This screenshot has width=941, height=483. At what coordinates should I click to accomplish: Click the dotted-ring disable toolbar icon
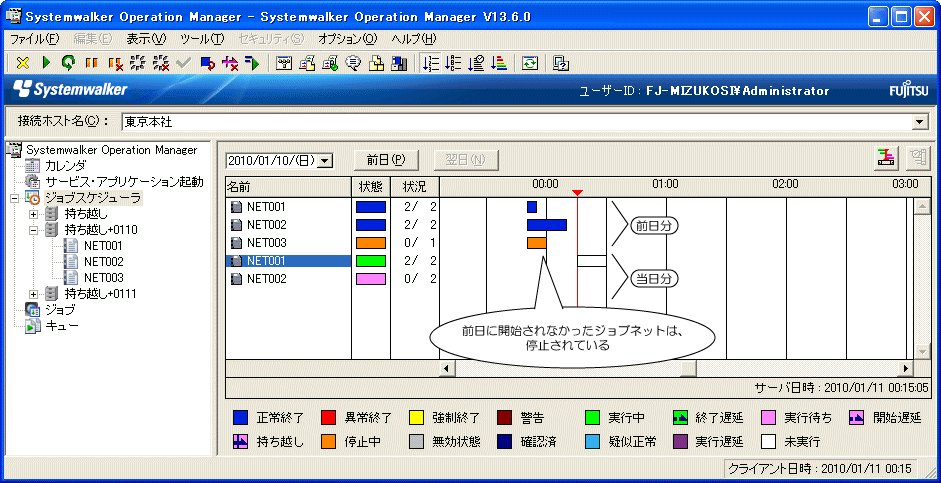click(138, 63)
